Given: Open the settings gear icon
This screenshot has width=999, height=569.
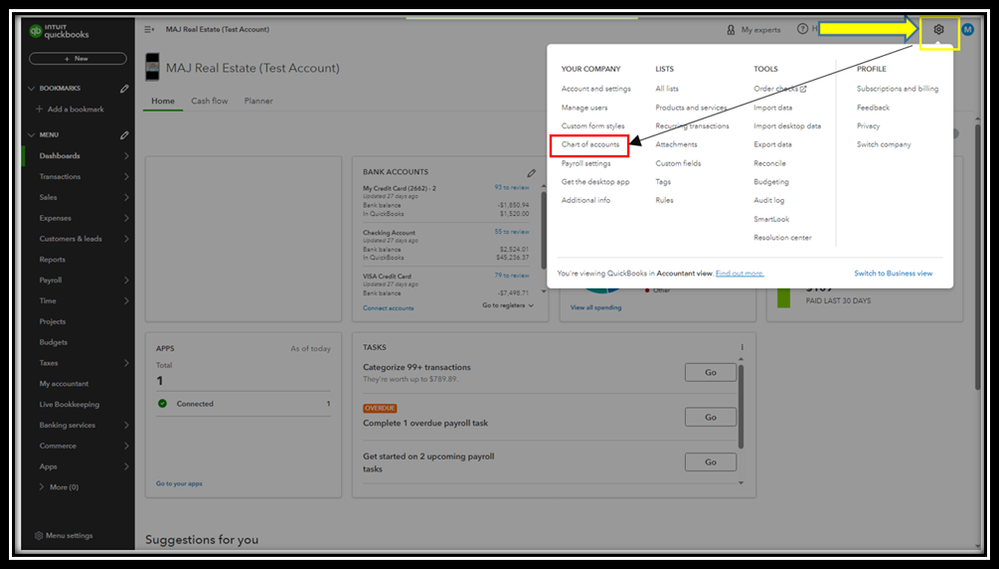Looking at the screenshot, I should point(938,29).
